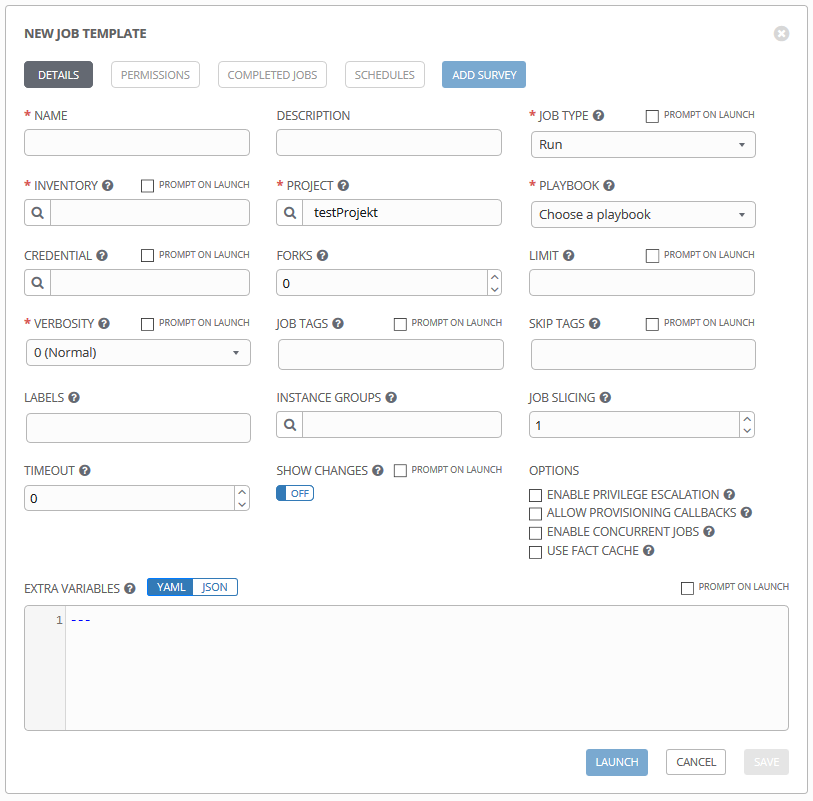Check Prompt on Launch for Job Tags
Viewport: 813px width, 801px height.
(x=400, y=324)
